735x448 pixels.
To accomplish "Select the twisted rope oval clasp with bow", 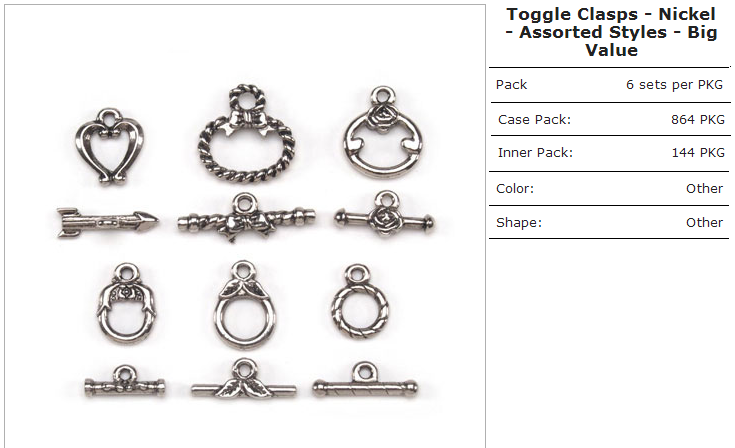I will [247, 134].
